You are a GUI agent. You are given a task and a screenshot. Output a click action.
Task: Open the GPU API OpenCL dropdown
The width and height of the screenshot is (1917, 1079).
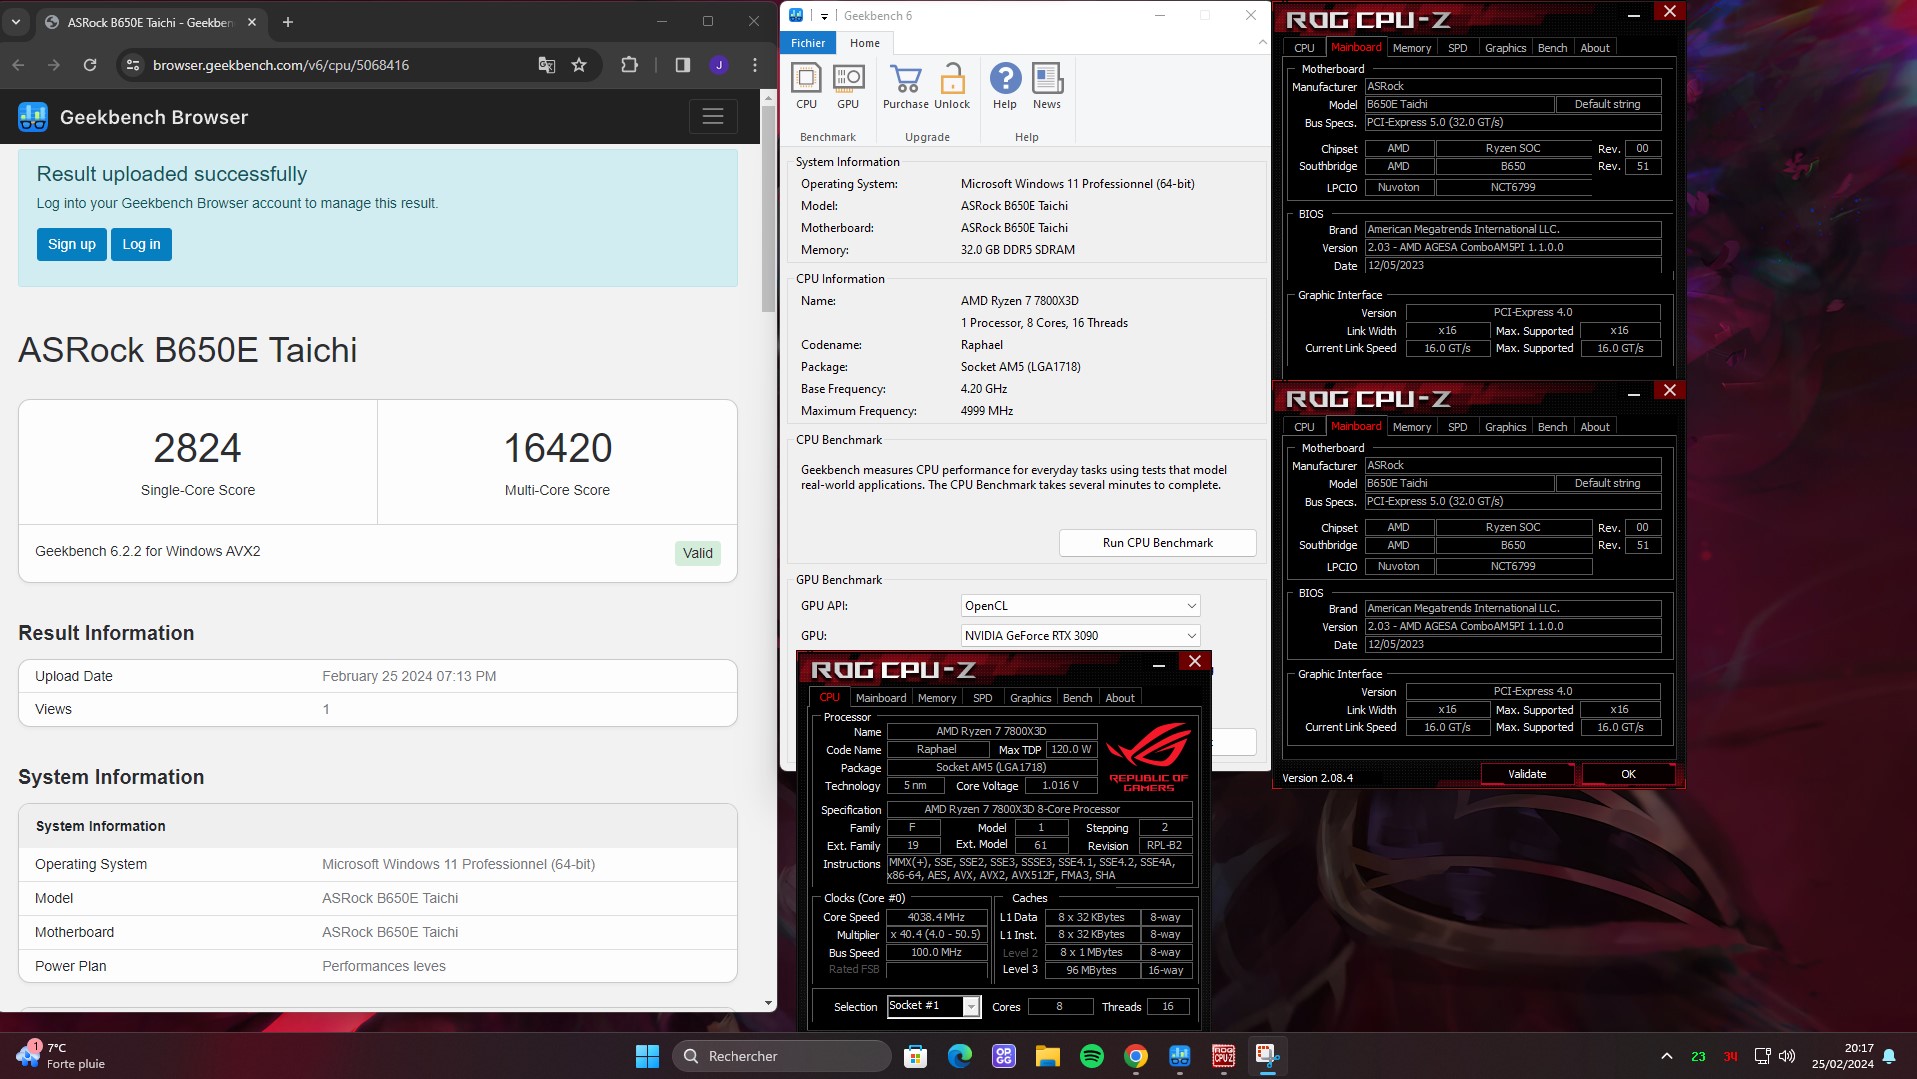(1080, 606)
